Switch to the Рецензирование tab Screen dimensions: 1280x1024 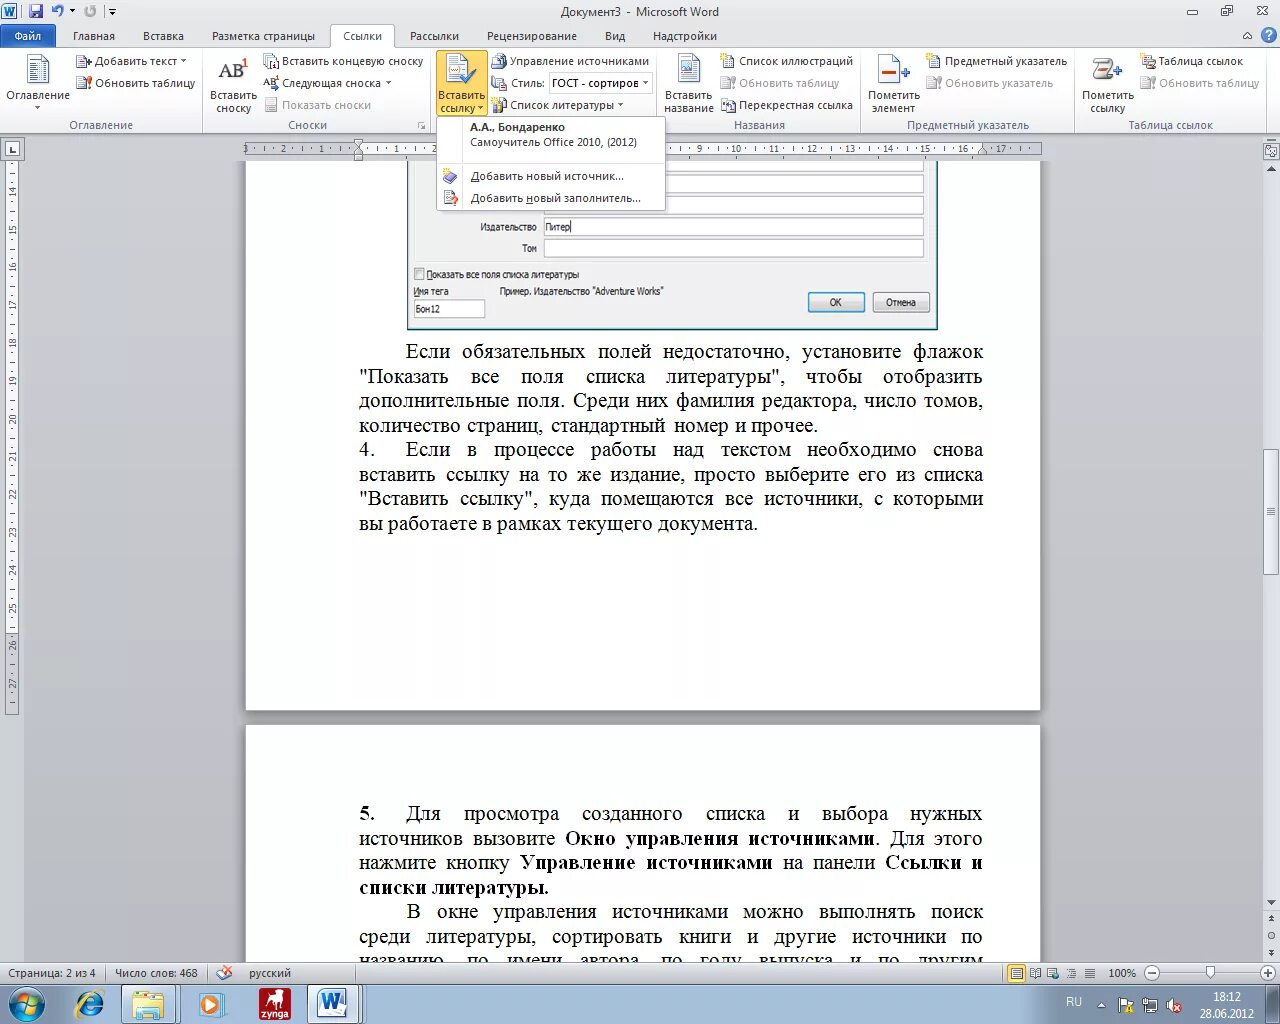[532, 36]
